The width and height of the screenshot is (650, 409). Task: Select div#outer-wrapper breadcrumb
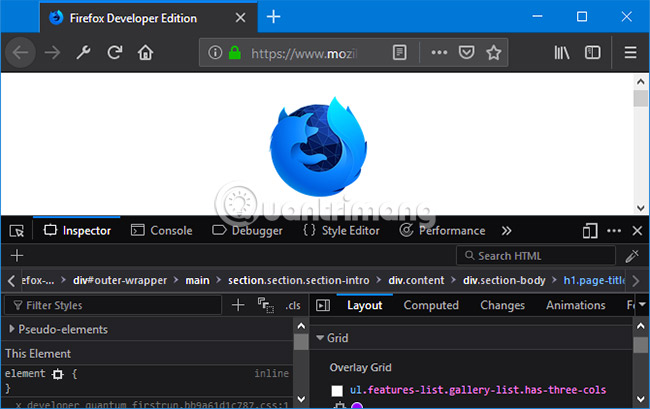coord(120,281)
